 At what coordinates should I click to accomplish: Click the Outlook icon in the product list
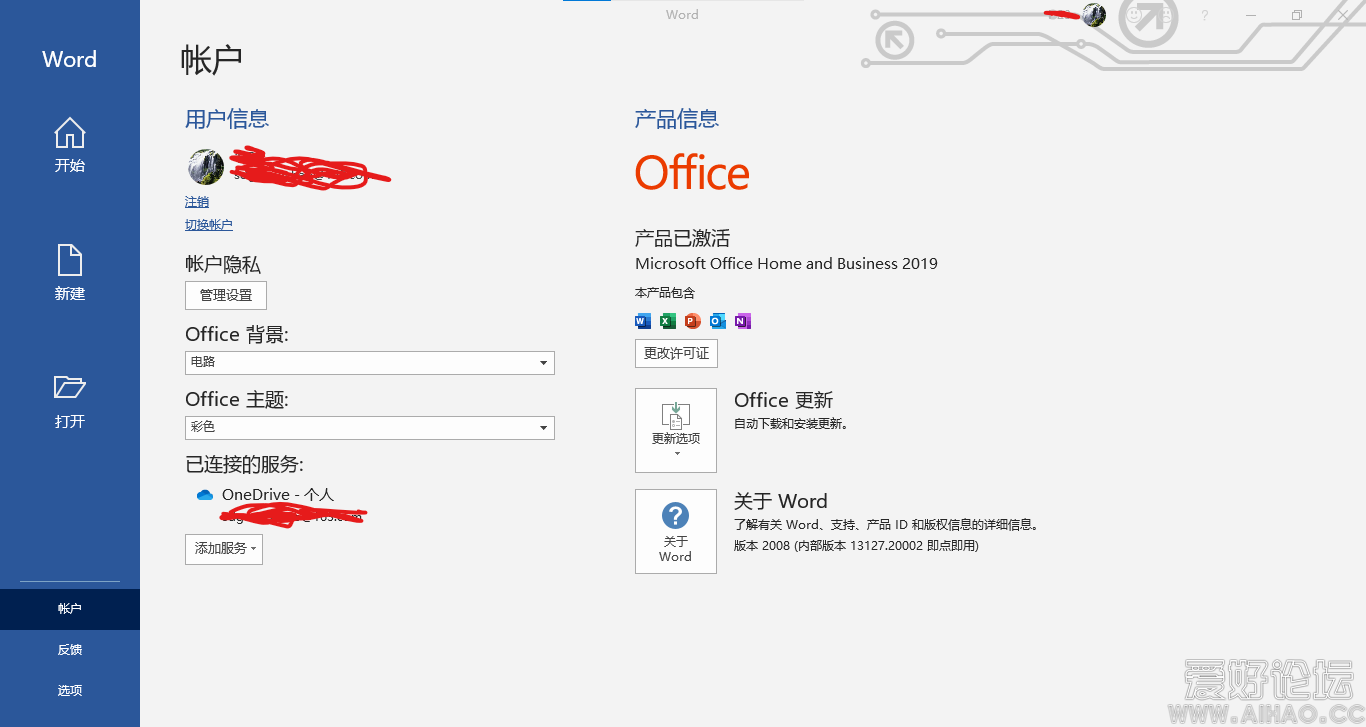coord(717,321)
